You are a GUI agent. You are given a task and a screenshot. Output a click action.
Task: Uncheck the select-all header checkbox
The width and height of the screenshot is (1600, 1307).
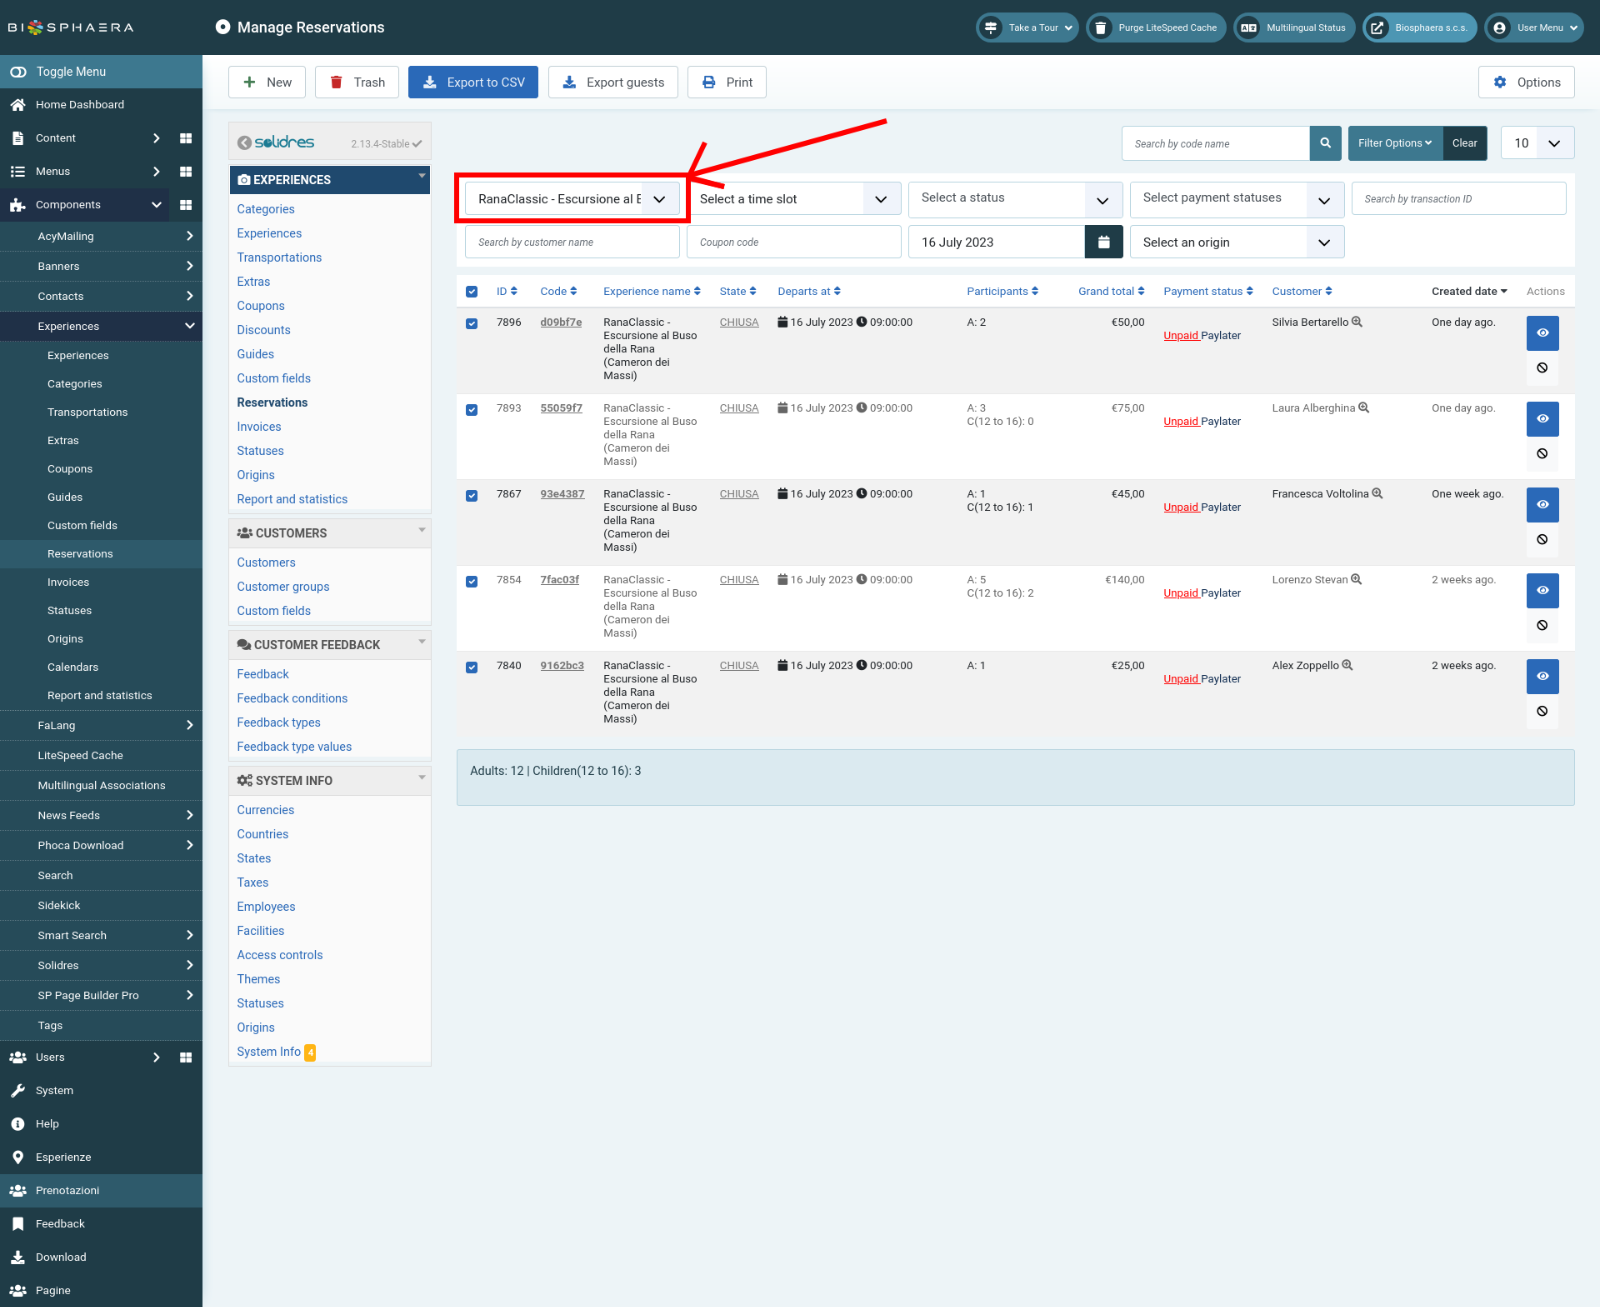(472, 292)
